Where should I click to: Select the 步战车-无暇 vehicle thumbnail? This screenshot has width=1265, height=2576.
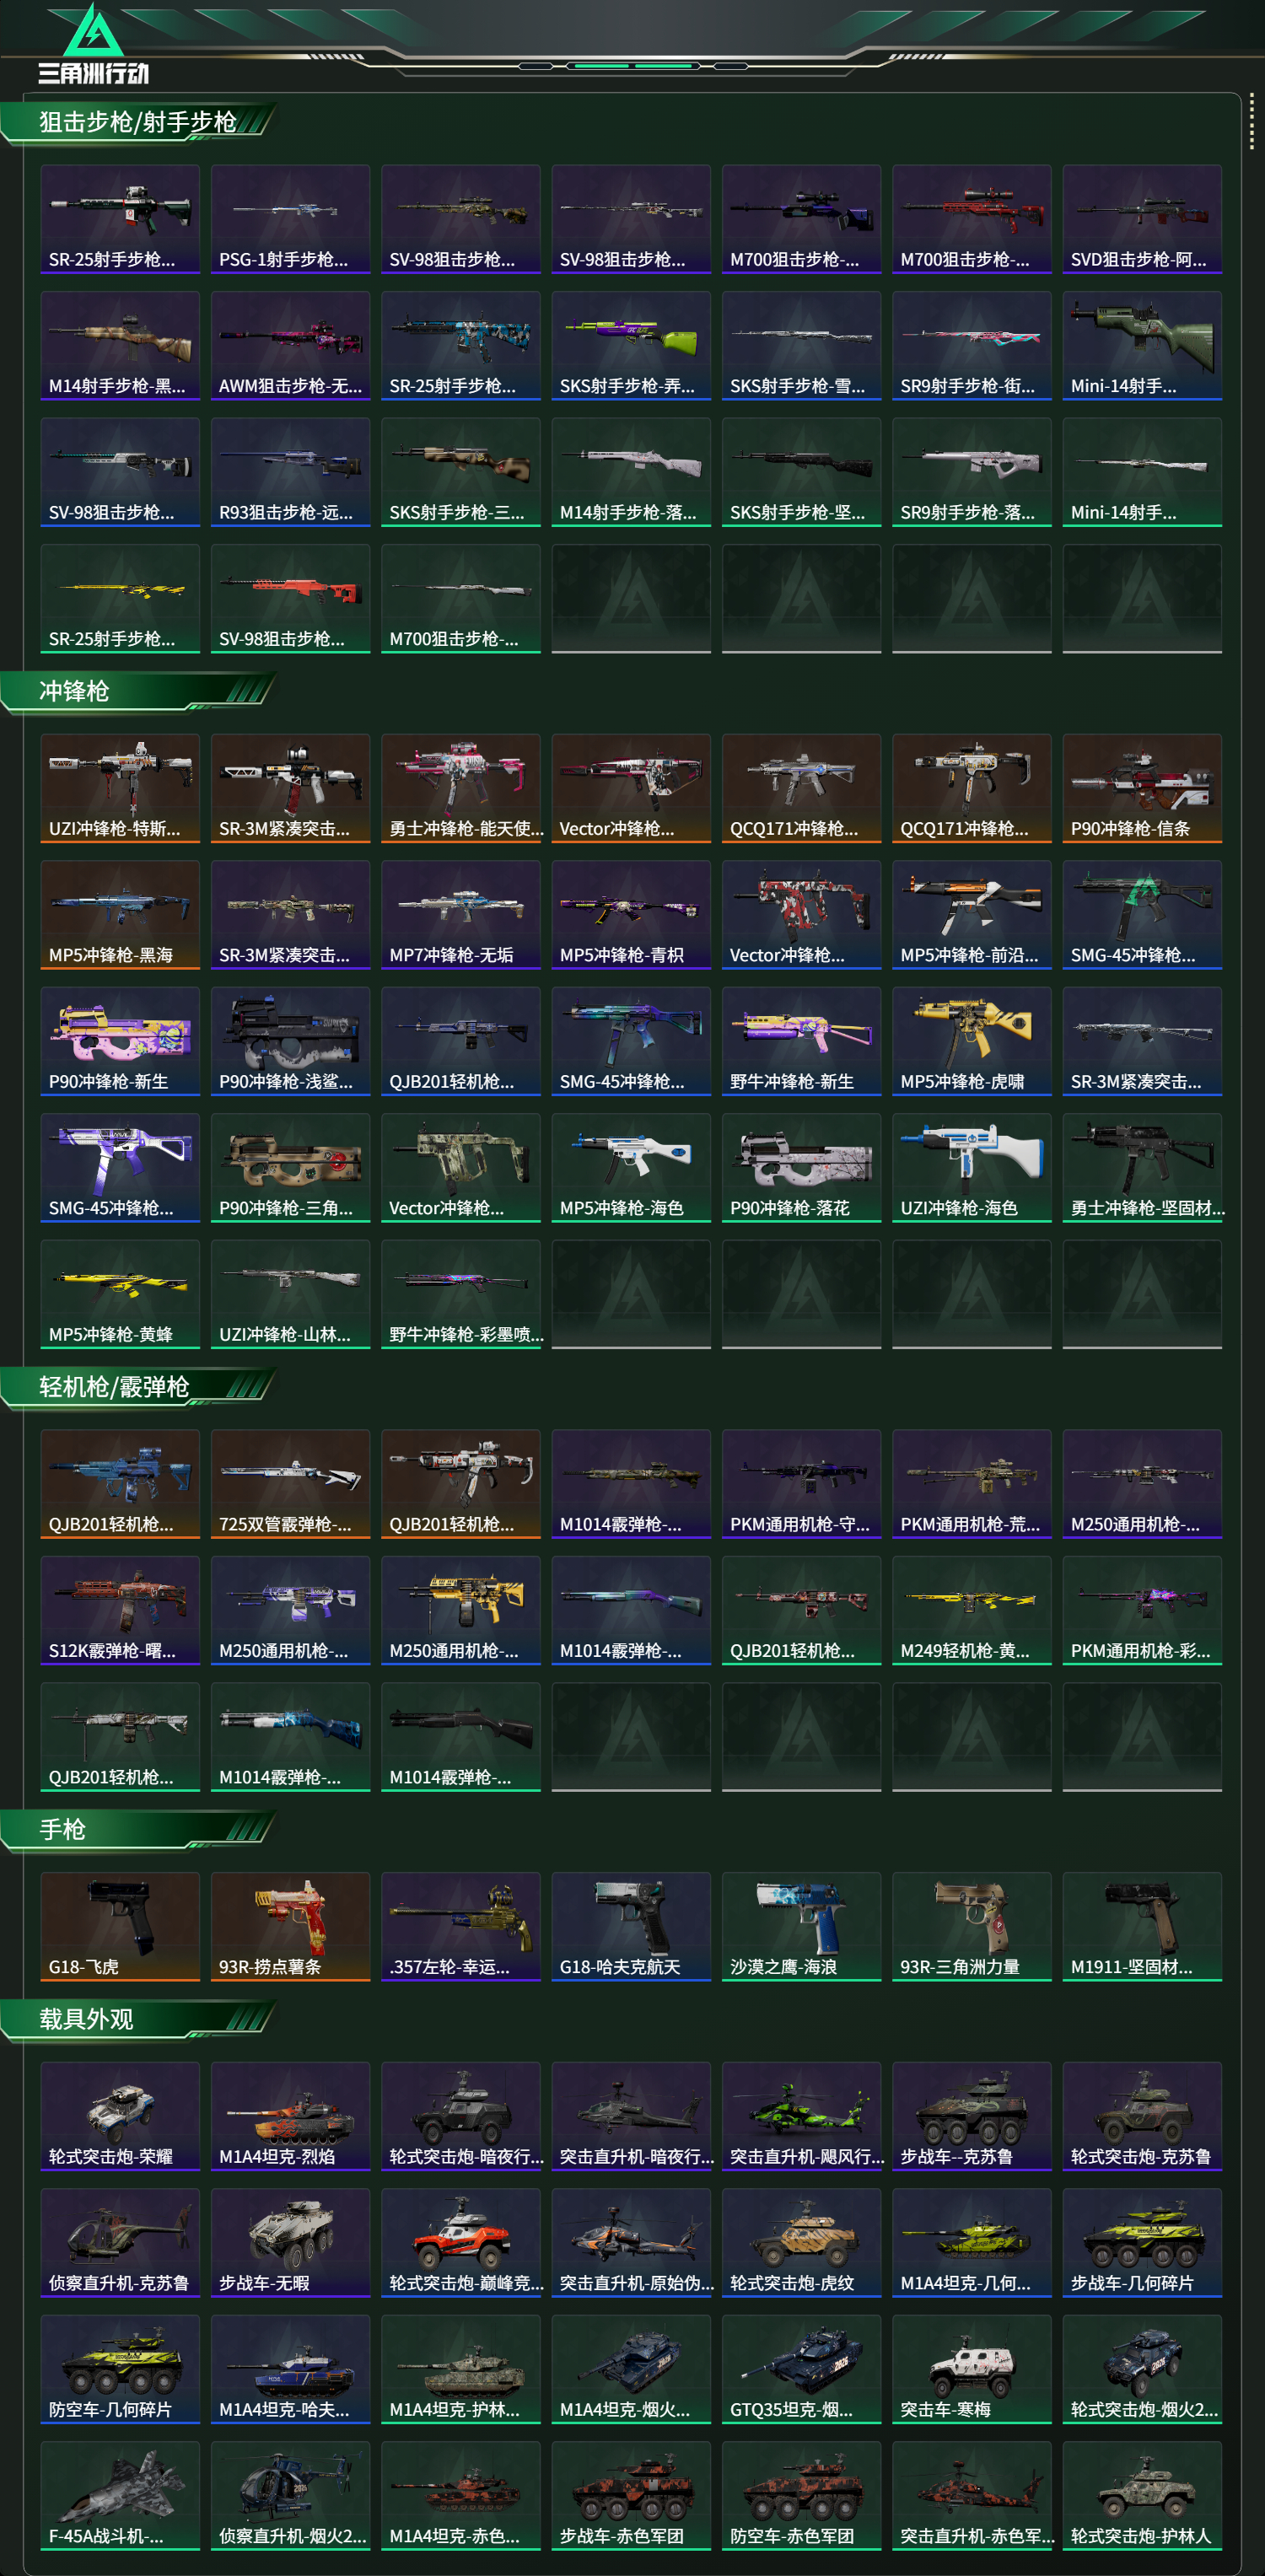pos(290,2243)
